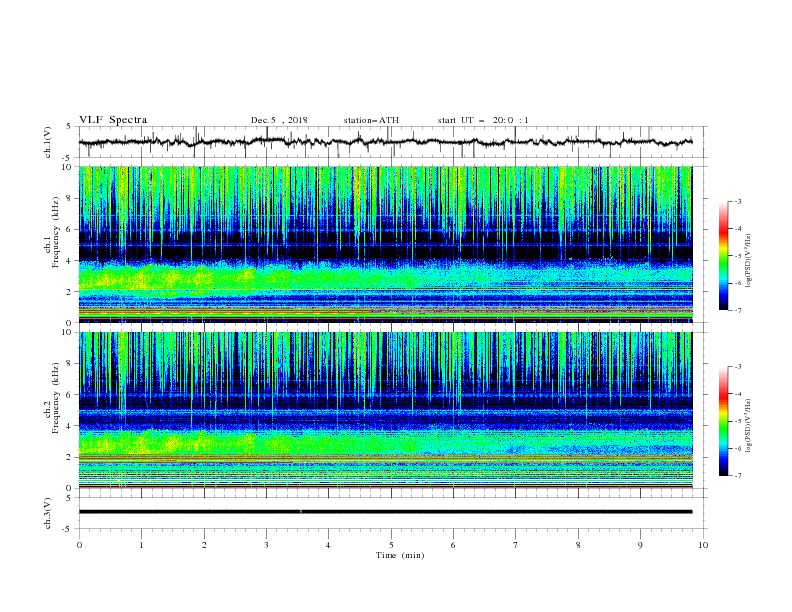Click the "3" tick on the time axis
Viewport: 792px width, 612px height.
pyautogui.click(x=266, y=545)
